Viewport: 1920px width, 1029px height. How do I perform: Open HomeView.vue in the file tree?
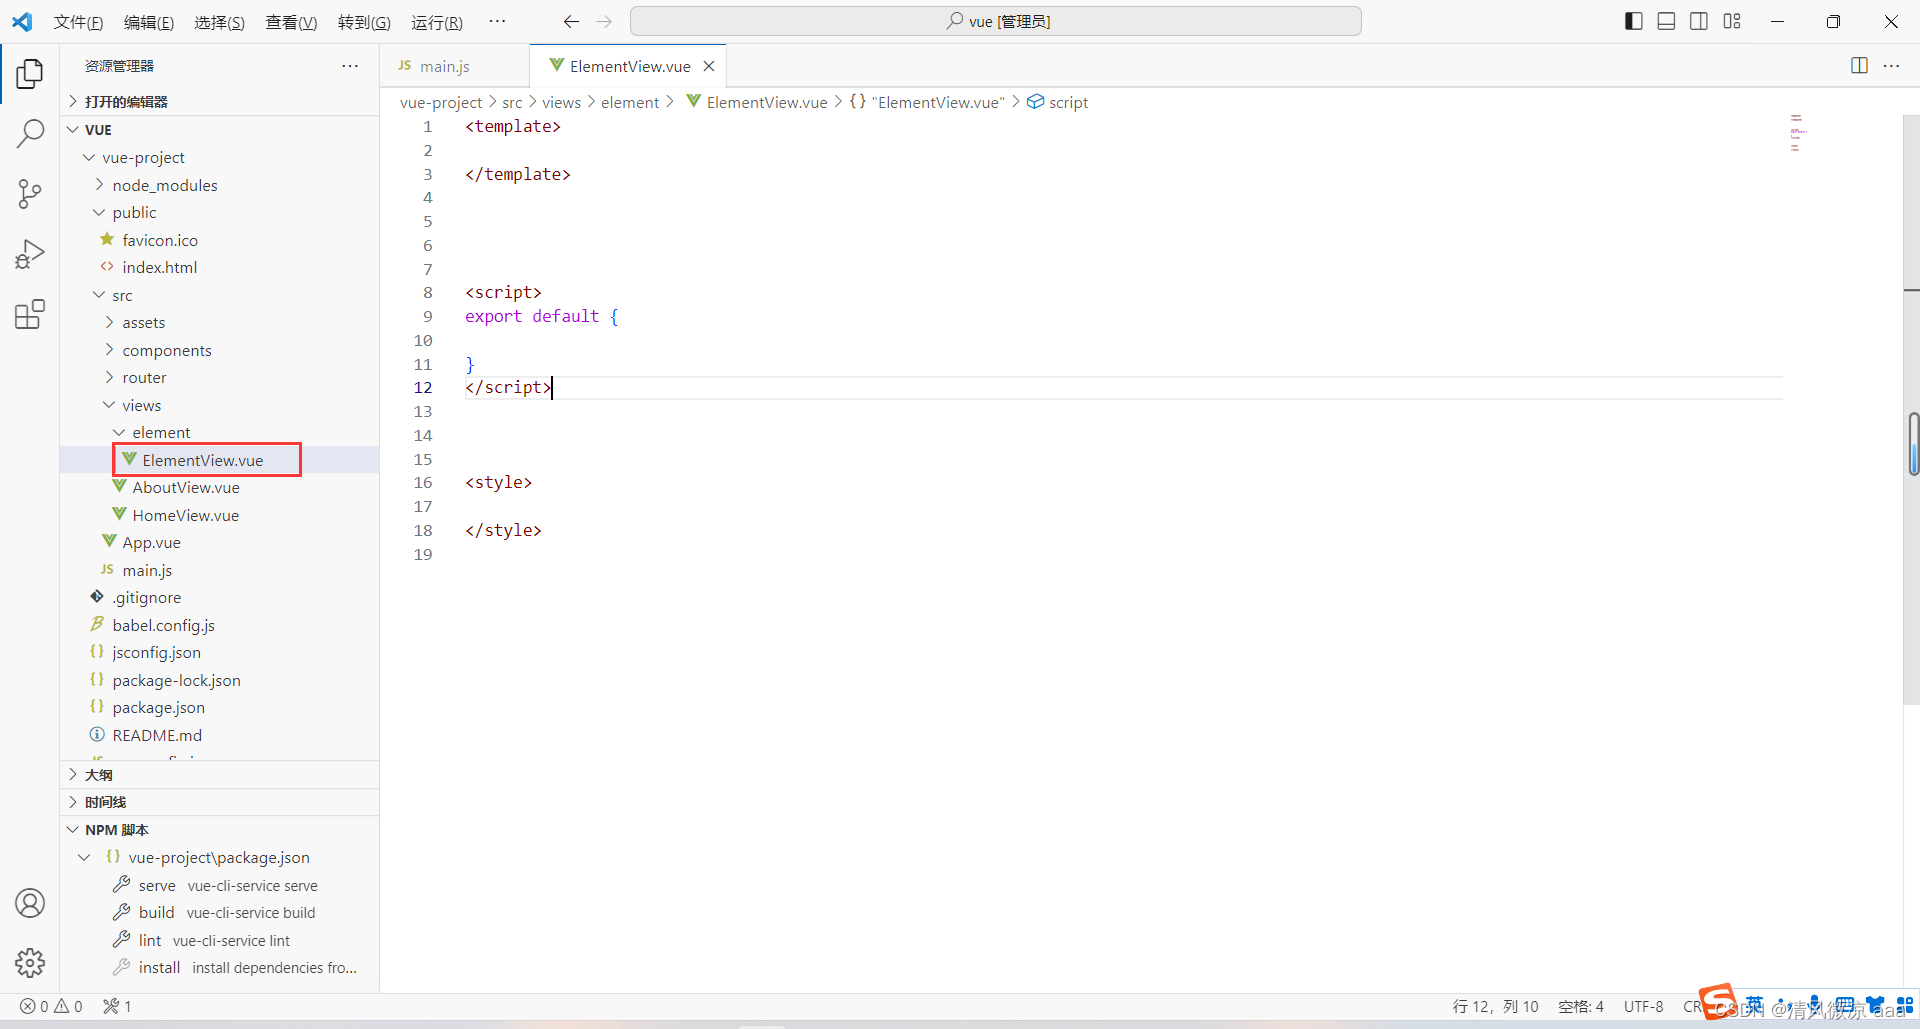(185, 515)
